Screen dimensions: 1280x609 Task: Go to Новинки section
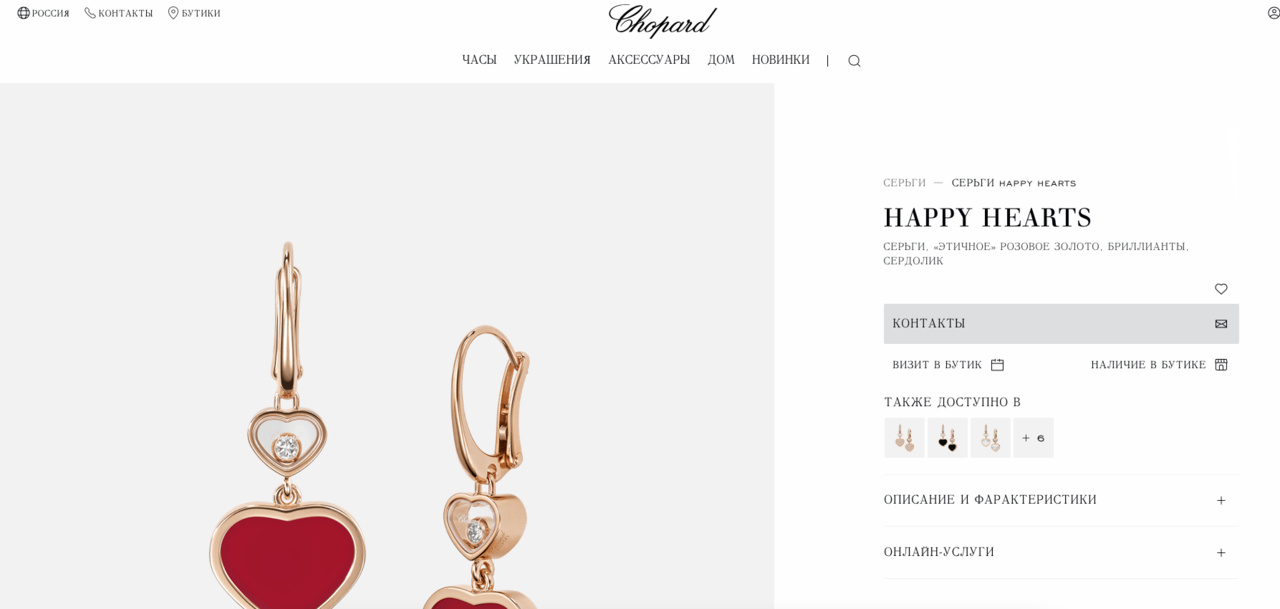(x=781, y=60)
